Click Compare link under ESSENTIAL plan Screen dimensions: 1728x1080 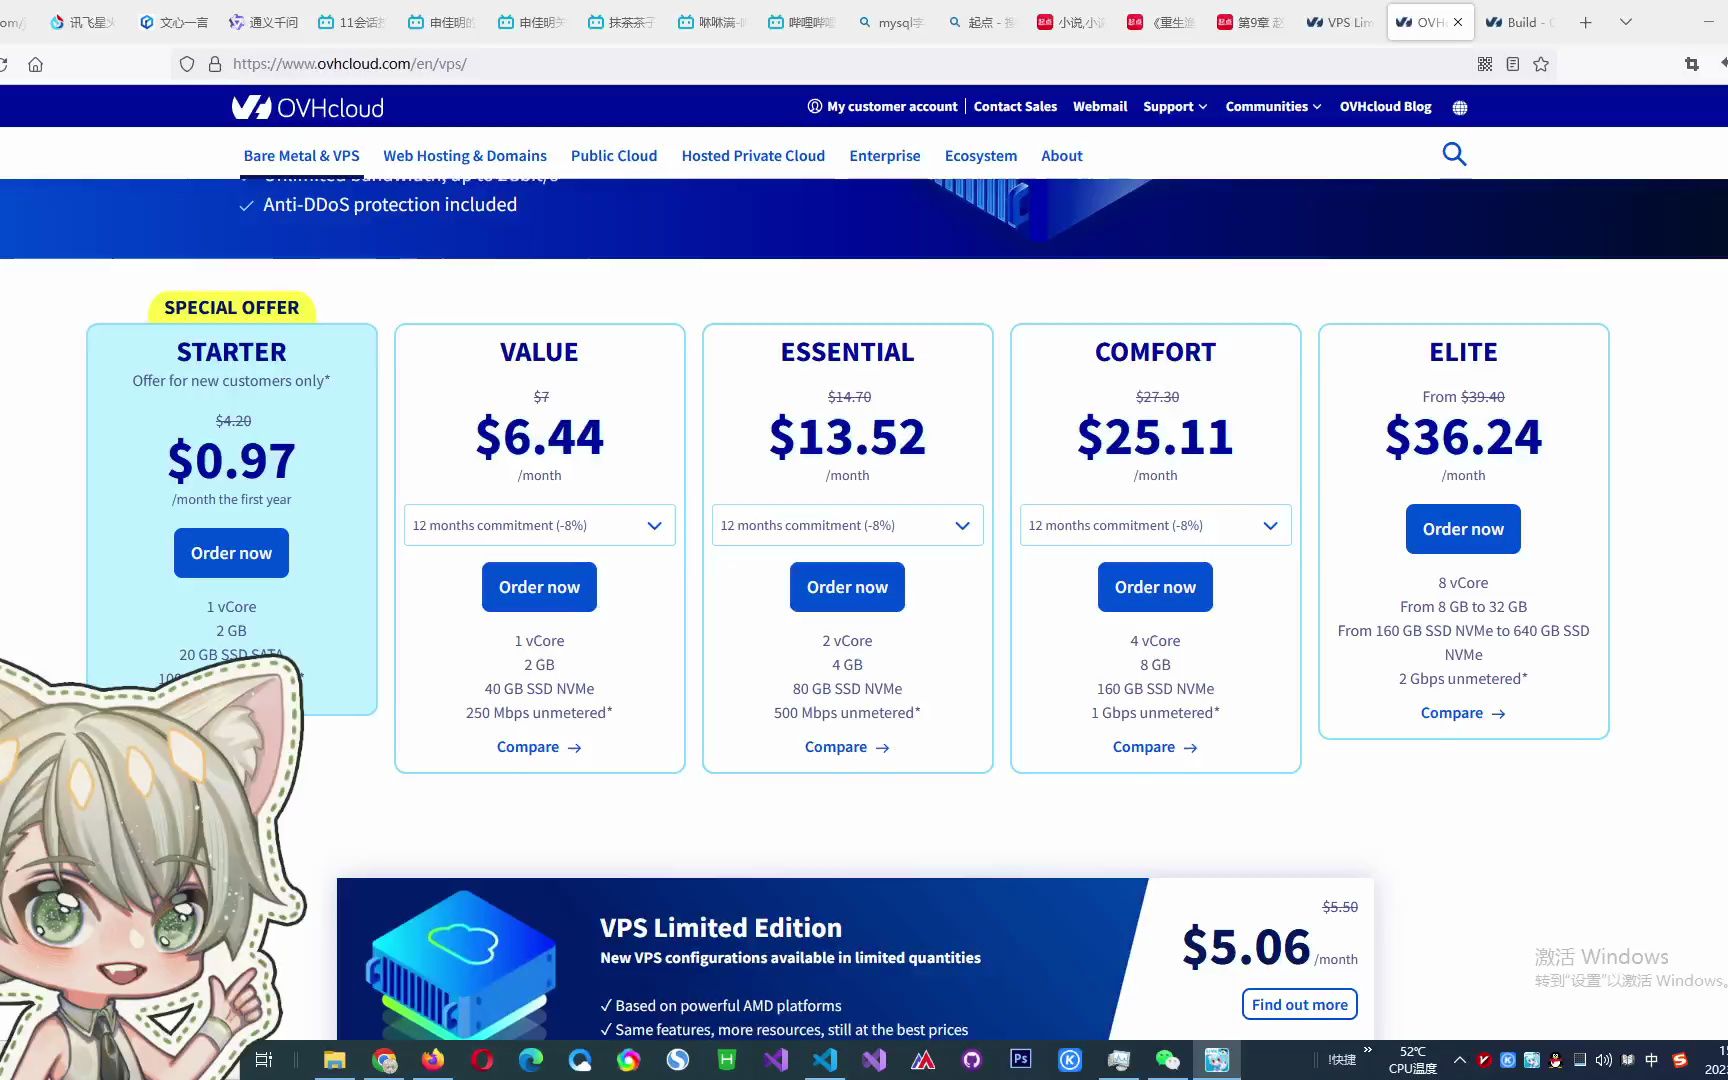click(x=847, y=747)
